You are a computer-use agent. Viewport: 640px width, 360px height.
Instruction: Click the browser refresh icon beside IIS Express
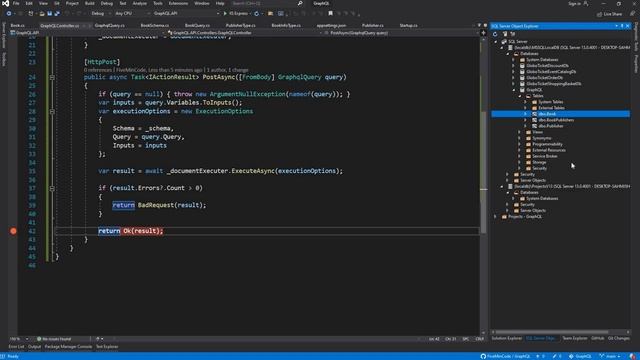[256, 13]
